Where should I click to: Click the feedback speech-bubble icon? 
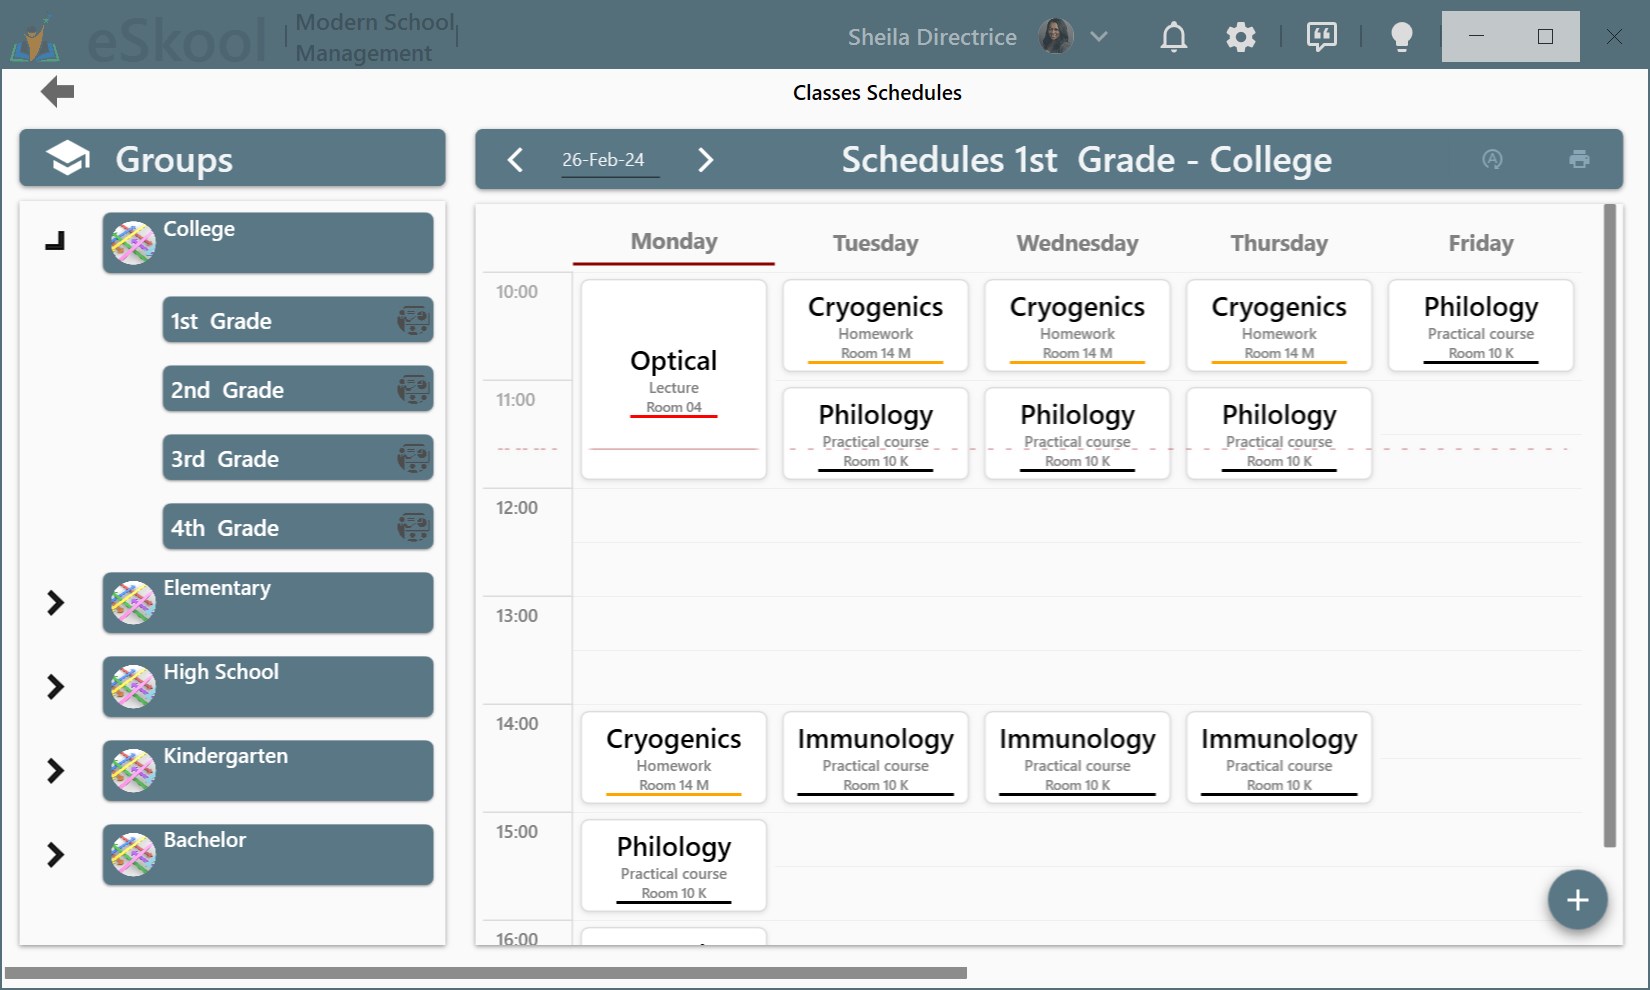pyautogui.click(x=1321, y=36)
